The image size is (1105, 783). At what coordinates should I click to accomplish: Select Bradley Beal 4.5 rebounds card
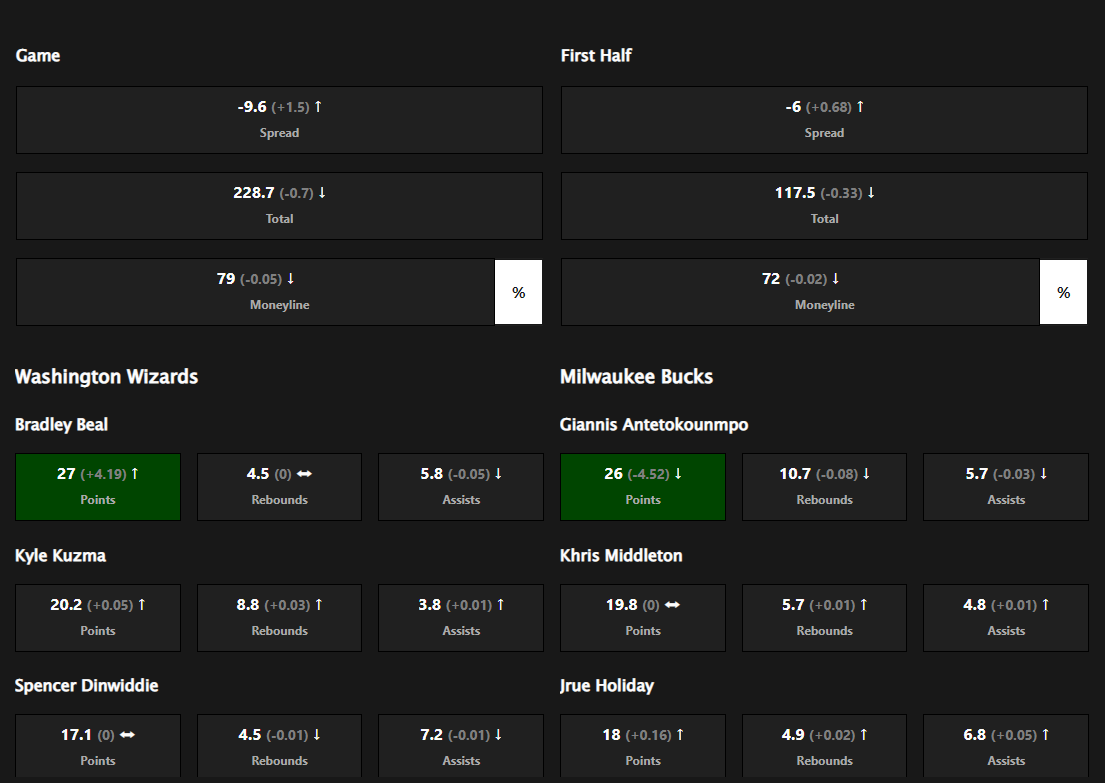pos(279,487)
